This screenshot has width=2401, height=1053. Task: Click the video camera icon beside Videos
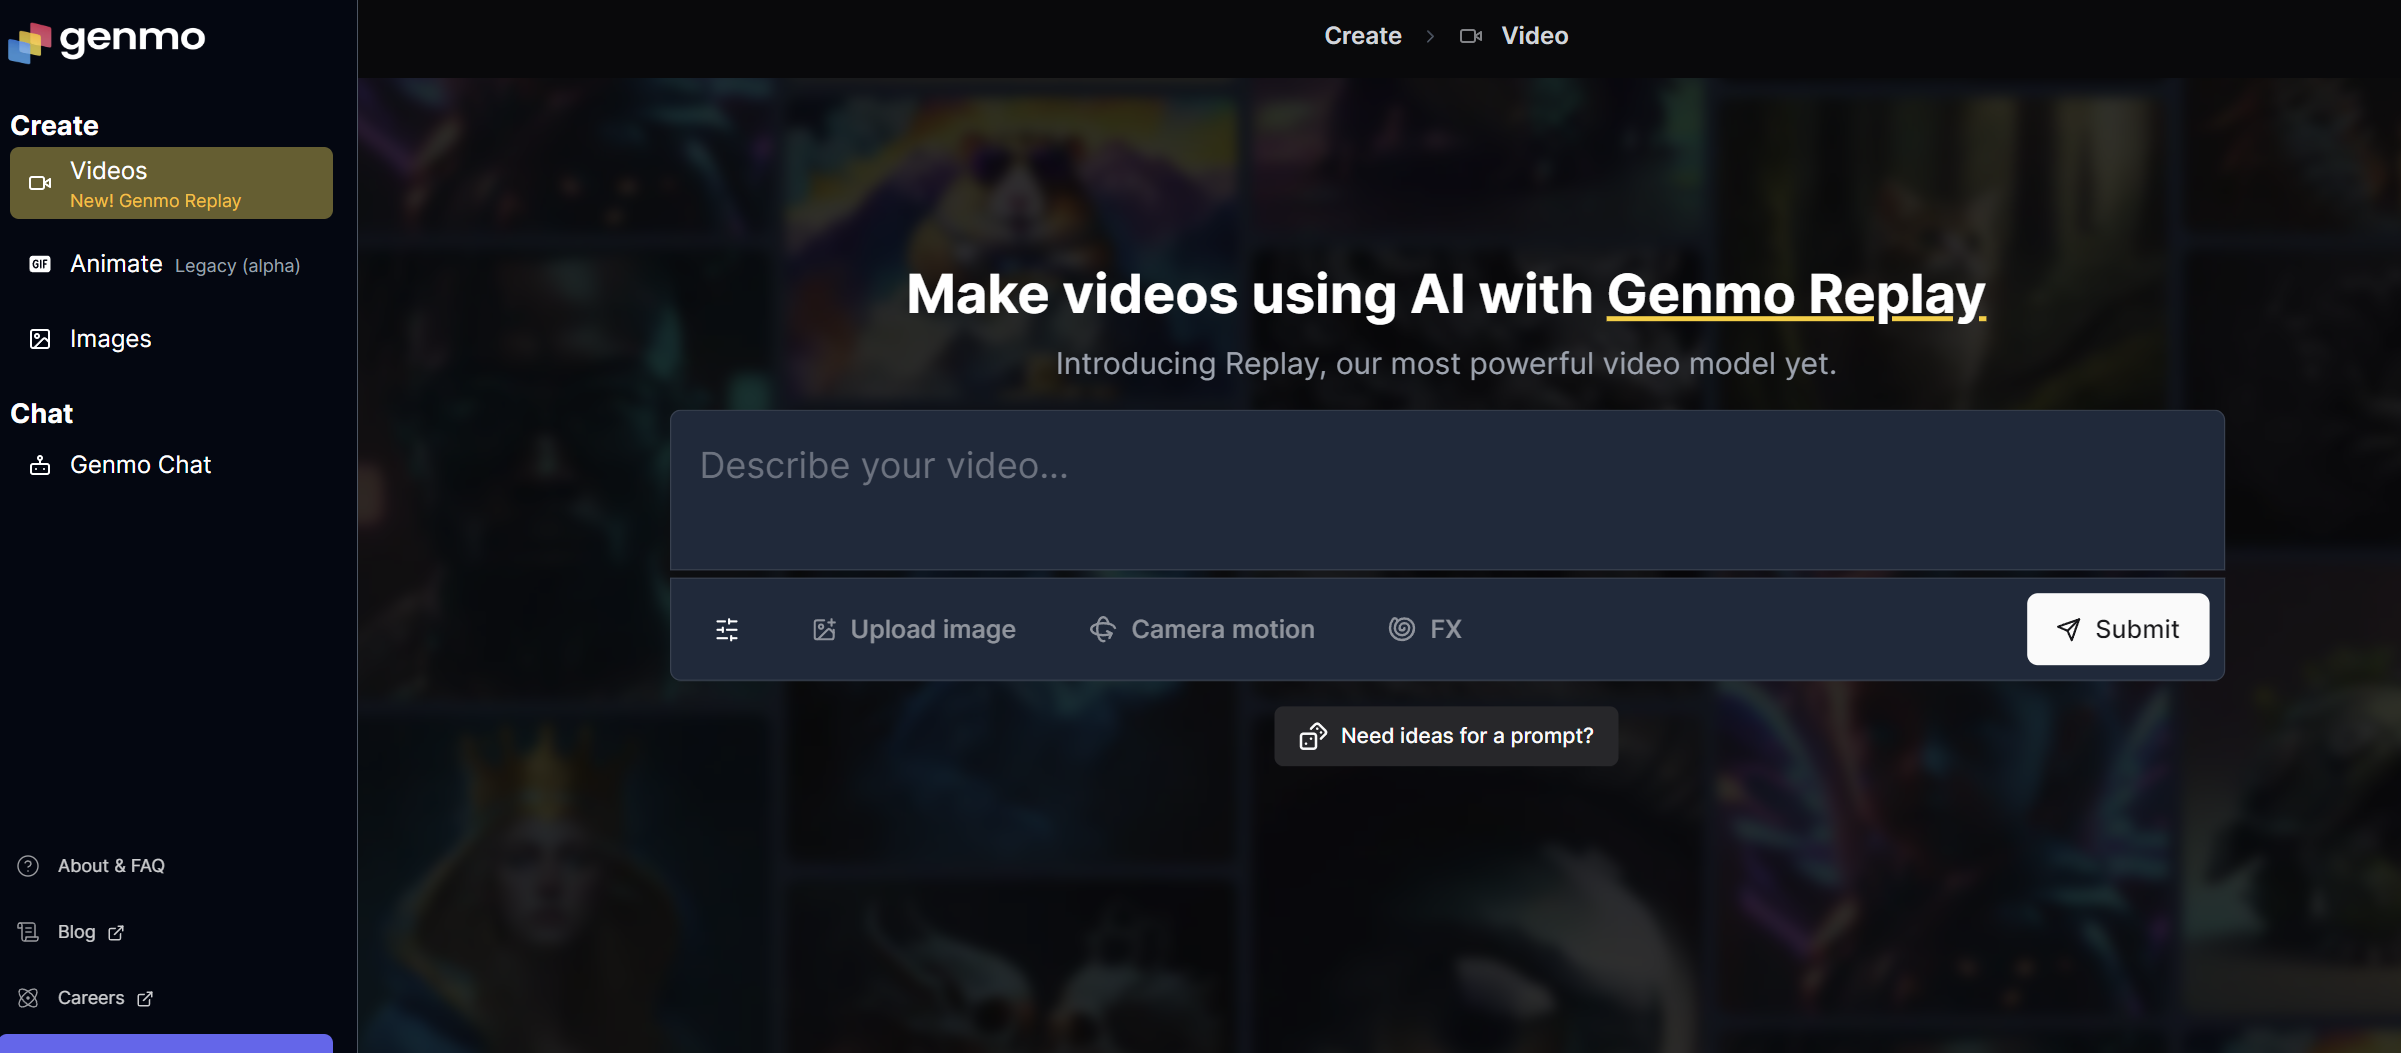(40, 183)
